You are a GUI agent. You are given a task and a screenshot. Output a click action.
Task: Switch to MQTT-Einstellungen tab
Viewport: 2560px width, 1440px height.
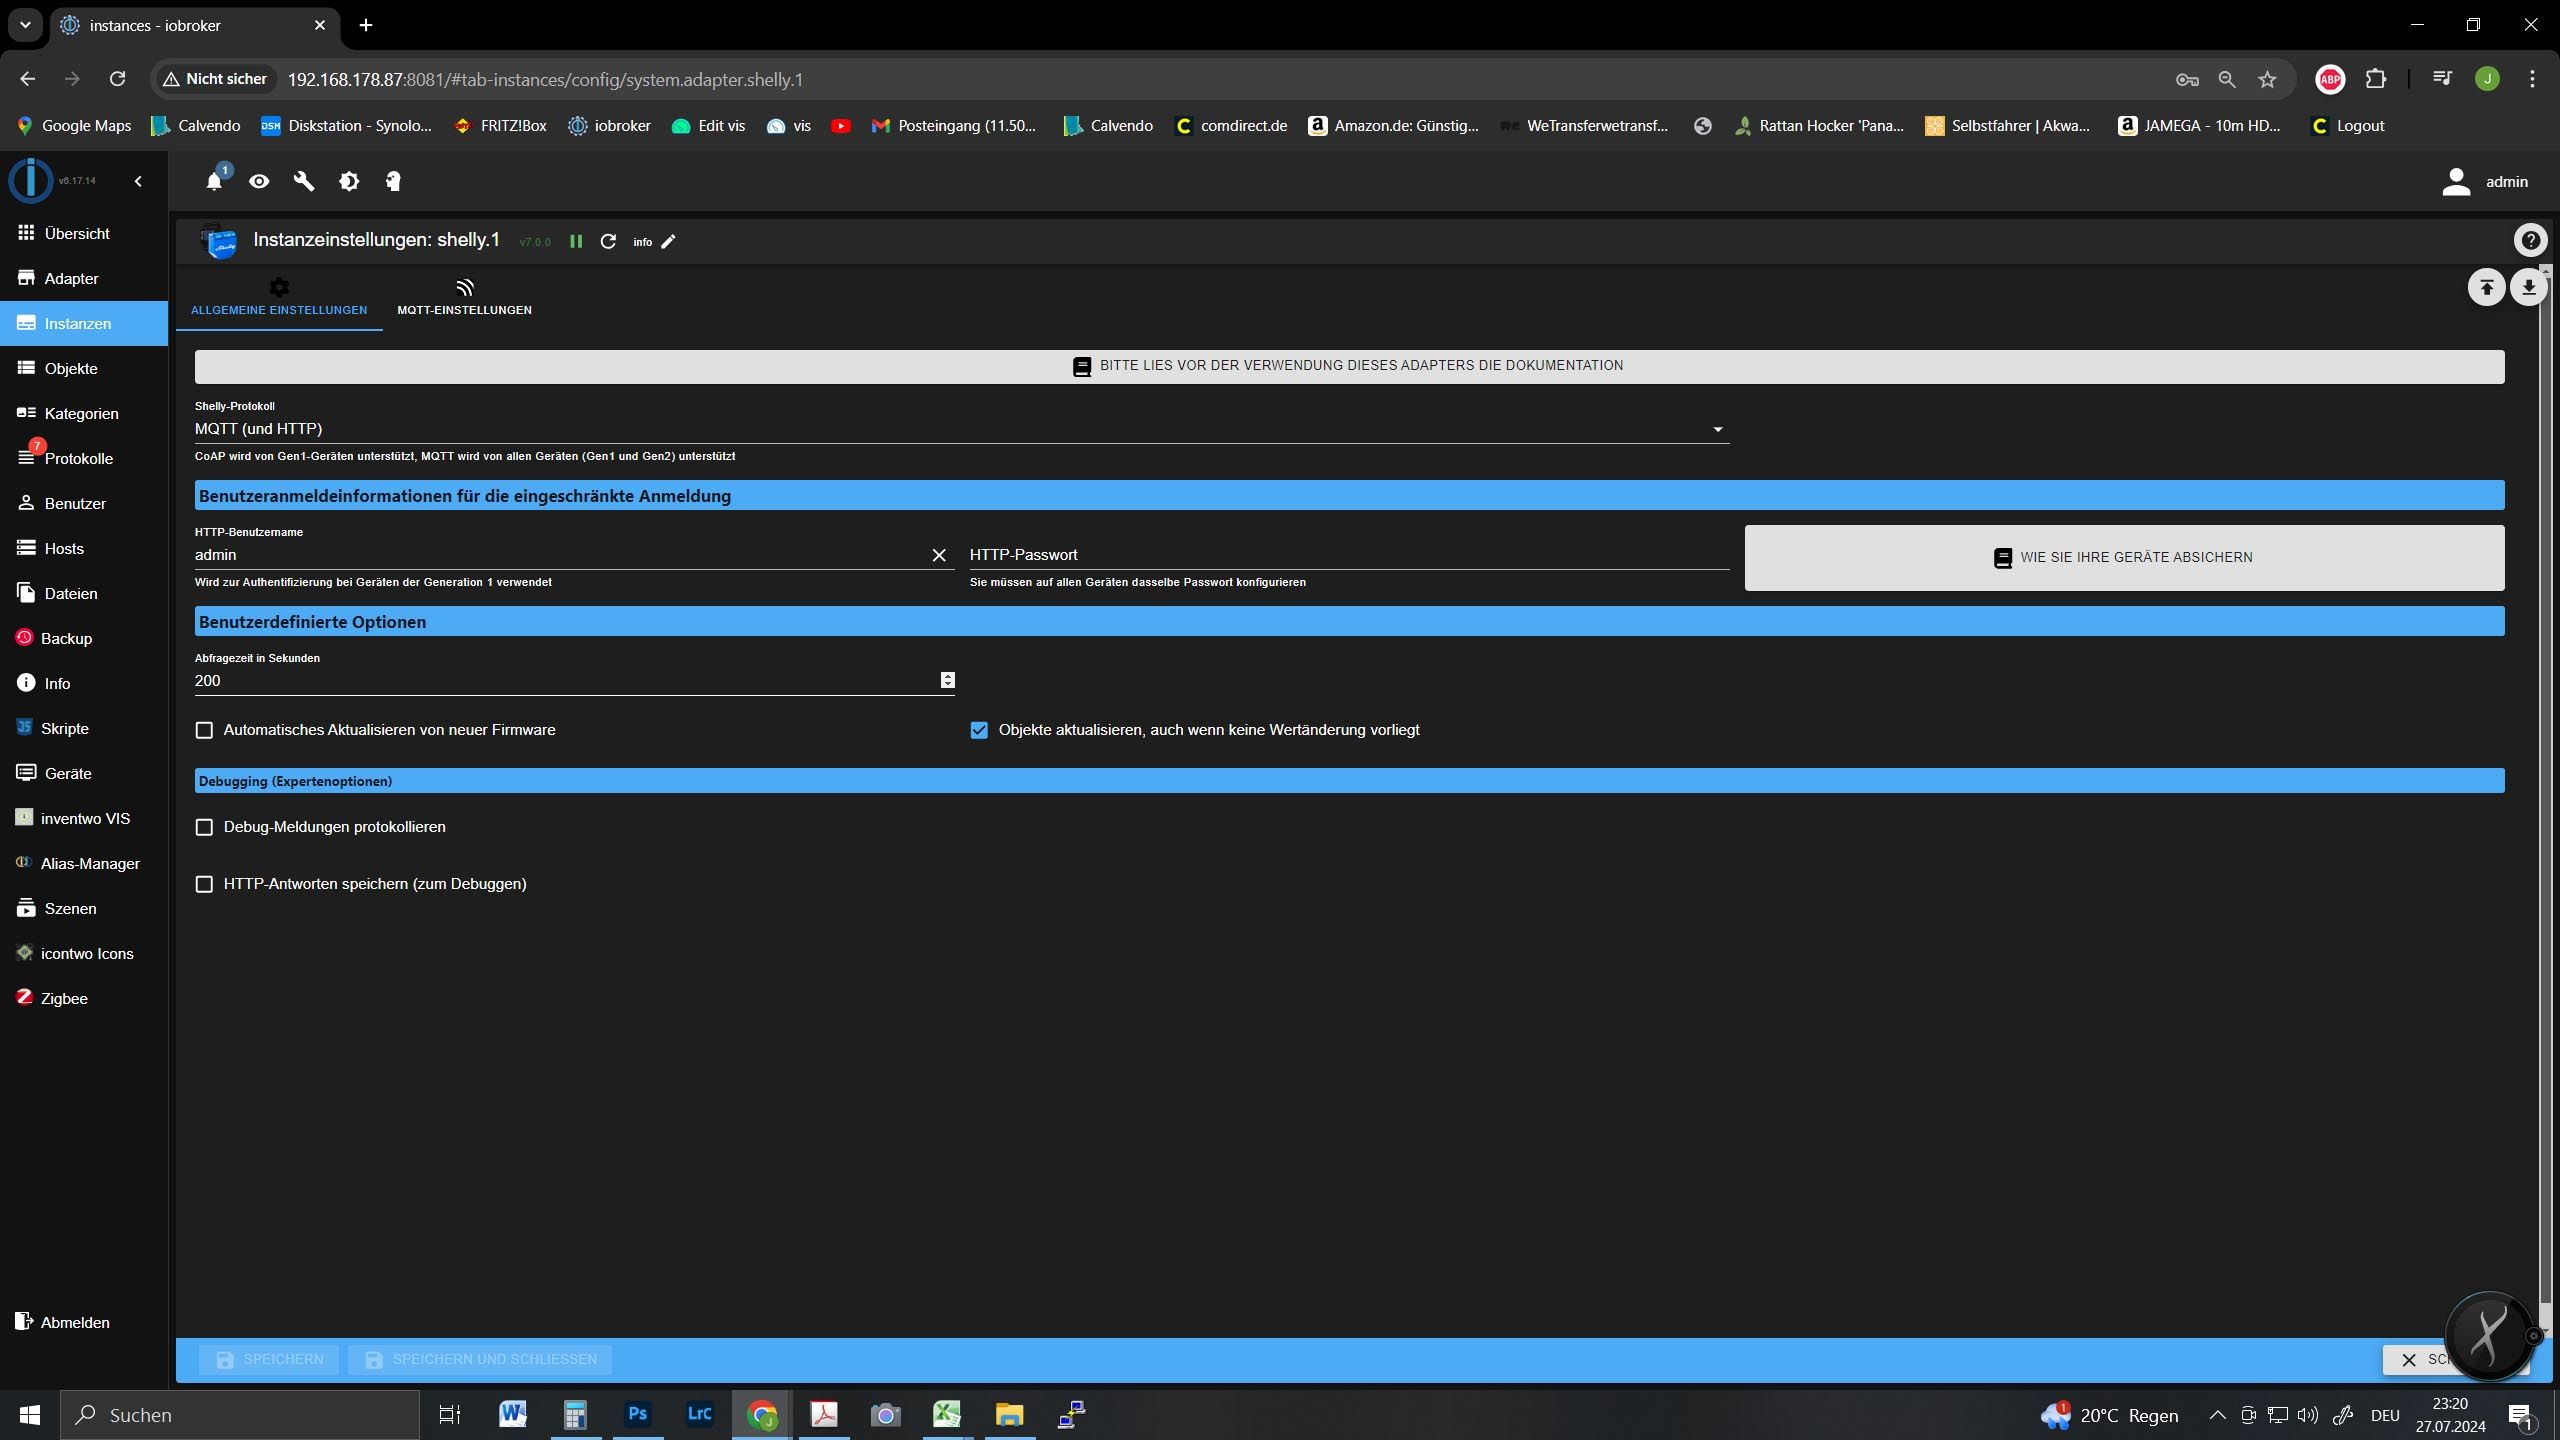click(x=464, y=298)
